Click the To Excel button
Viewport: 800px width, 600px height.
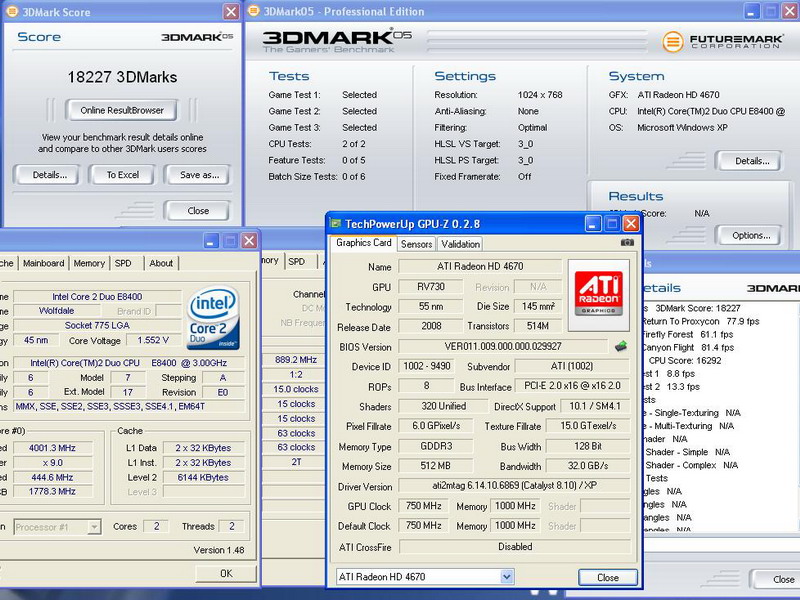coord(122,175)
